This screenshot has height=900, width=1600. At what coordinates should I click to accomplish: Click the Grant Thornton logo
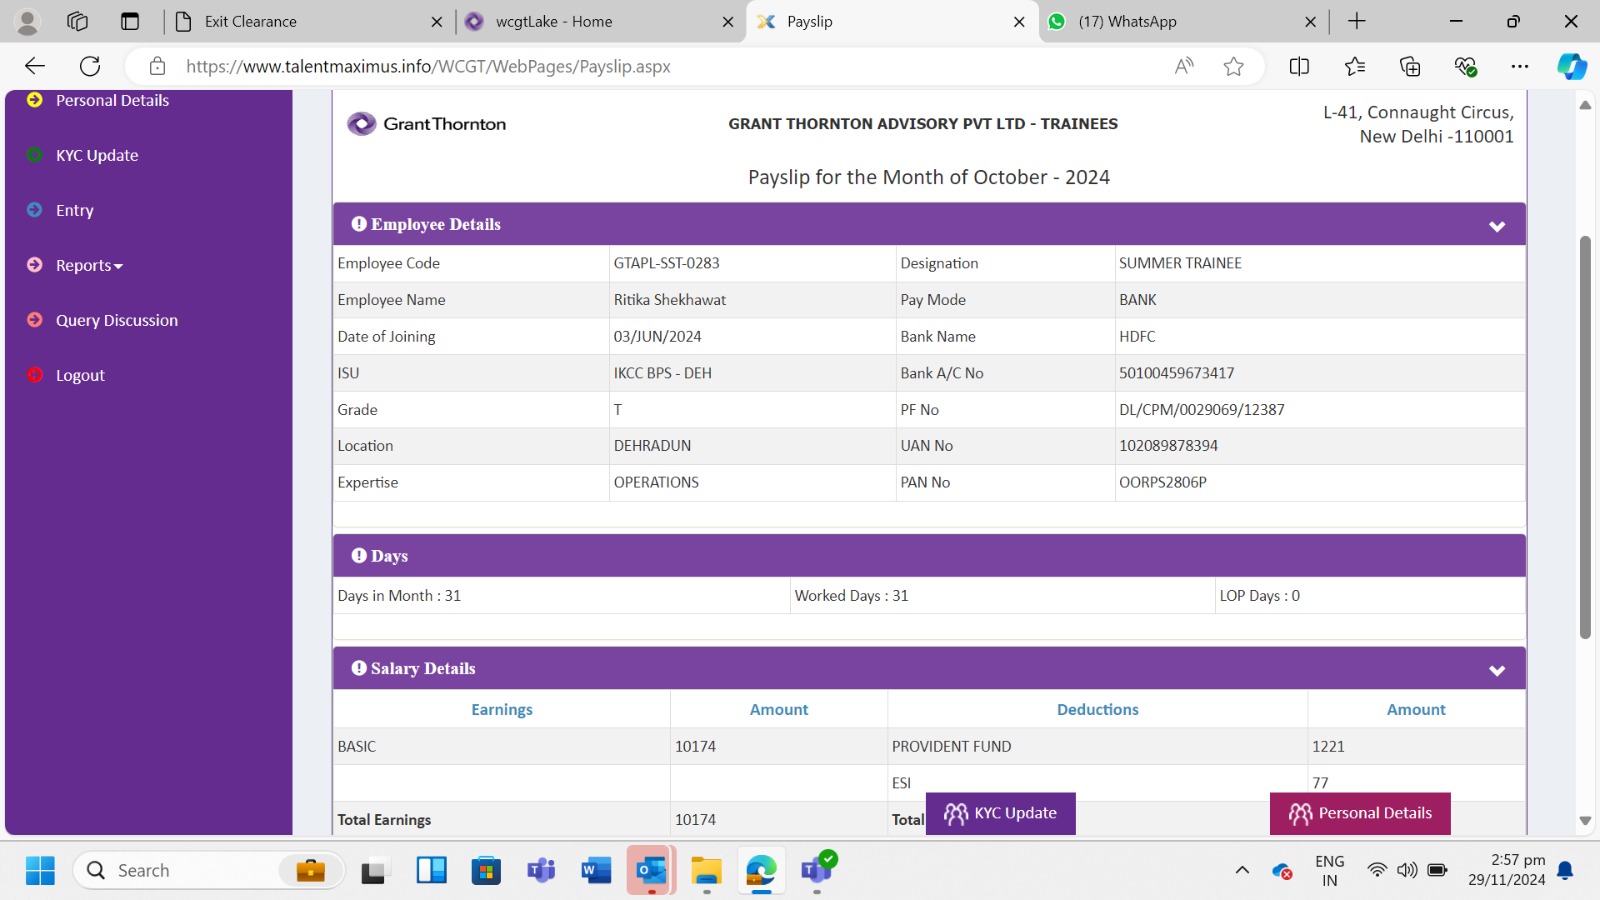pos(427,124)
